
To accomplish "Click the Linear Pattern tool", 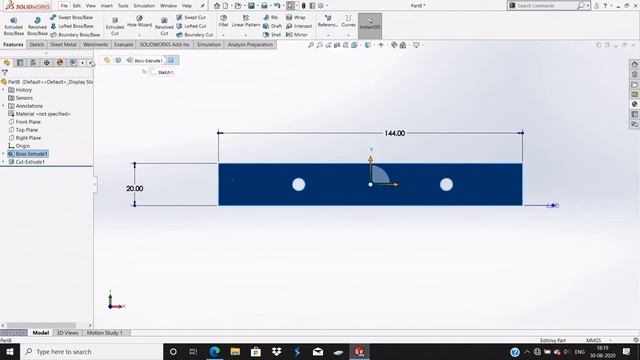I will tap(246, 21).
